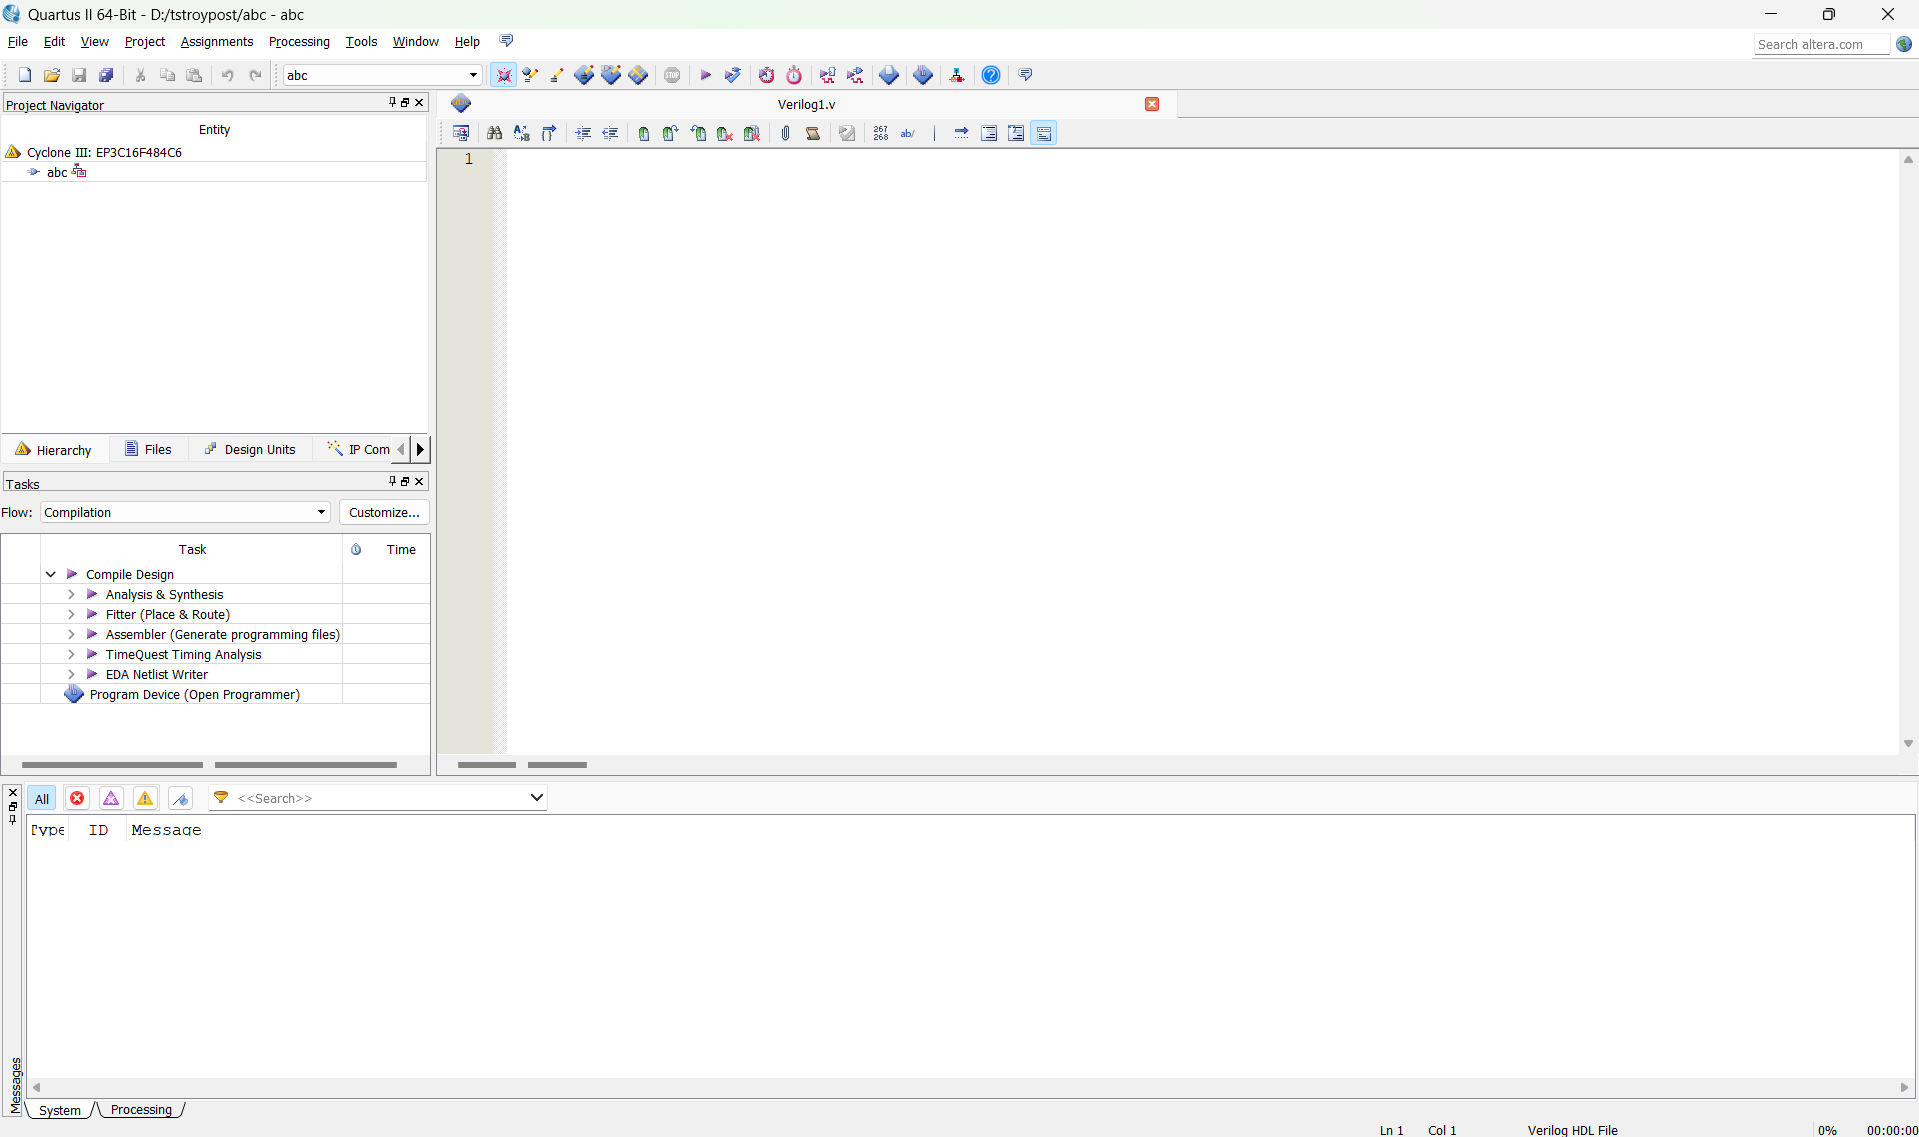Switch to the Design Units tab
This screenshot has height=1137, width=1919.
tap(250, 449)
